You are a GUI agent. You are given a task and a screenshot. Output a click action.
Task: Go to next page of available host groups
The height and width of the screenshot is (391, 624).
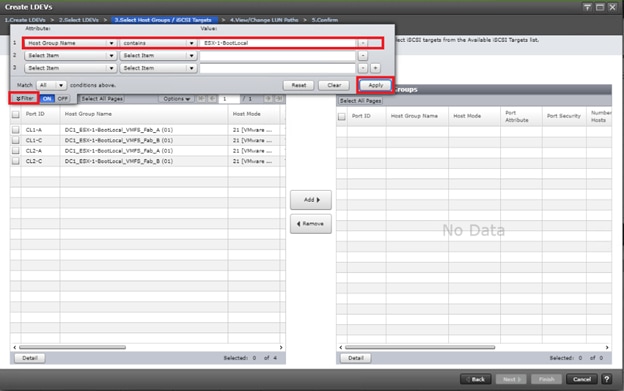coord(268,99)
